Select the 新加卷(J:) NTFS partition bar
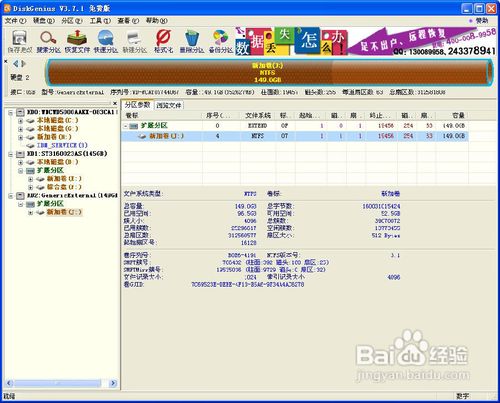Screen dimensions: 500x403 point(269,73)
